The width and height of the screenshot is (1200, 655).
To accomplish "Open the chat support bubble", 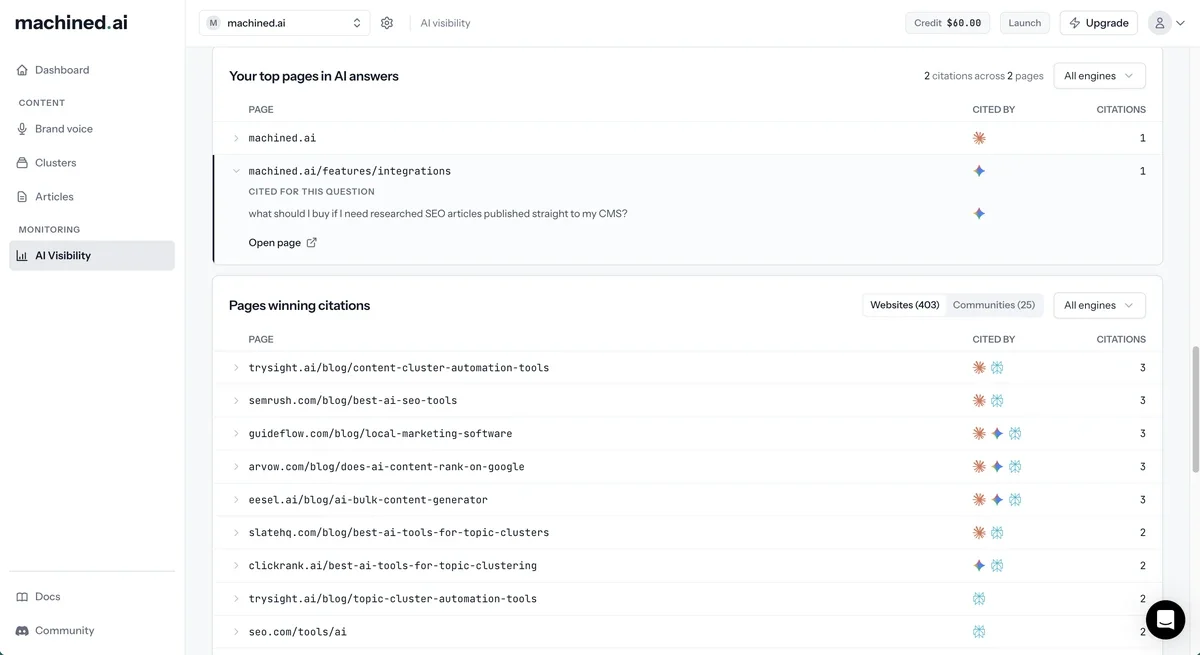I will click(1165, 620).
